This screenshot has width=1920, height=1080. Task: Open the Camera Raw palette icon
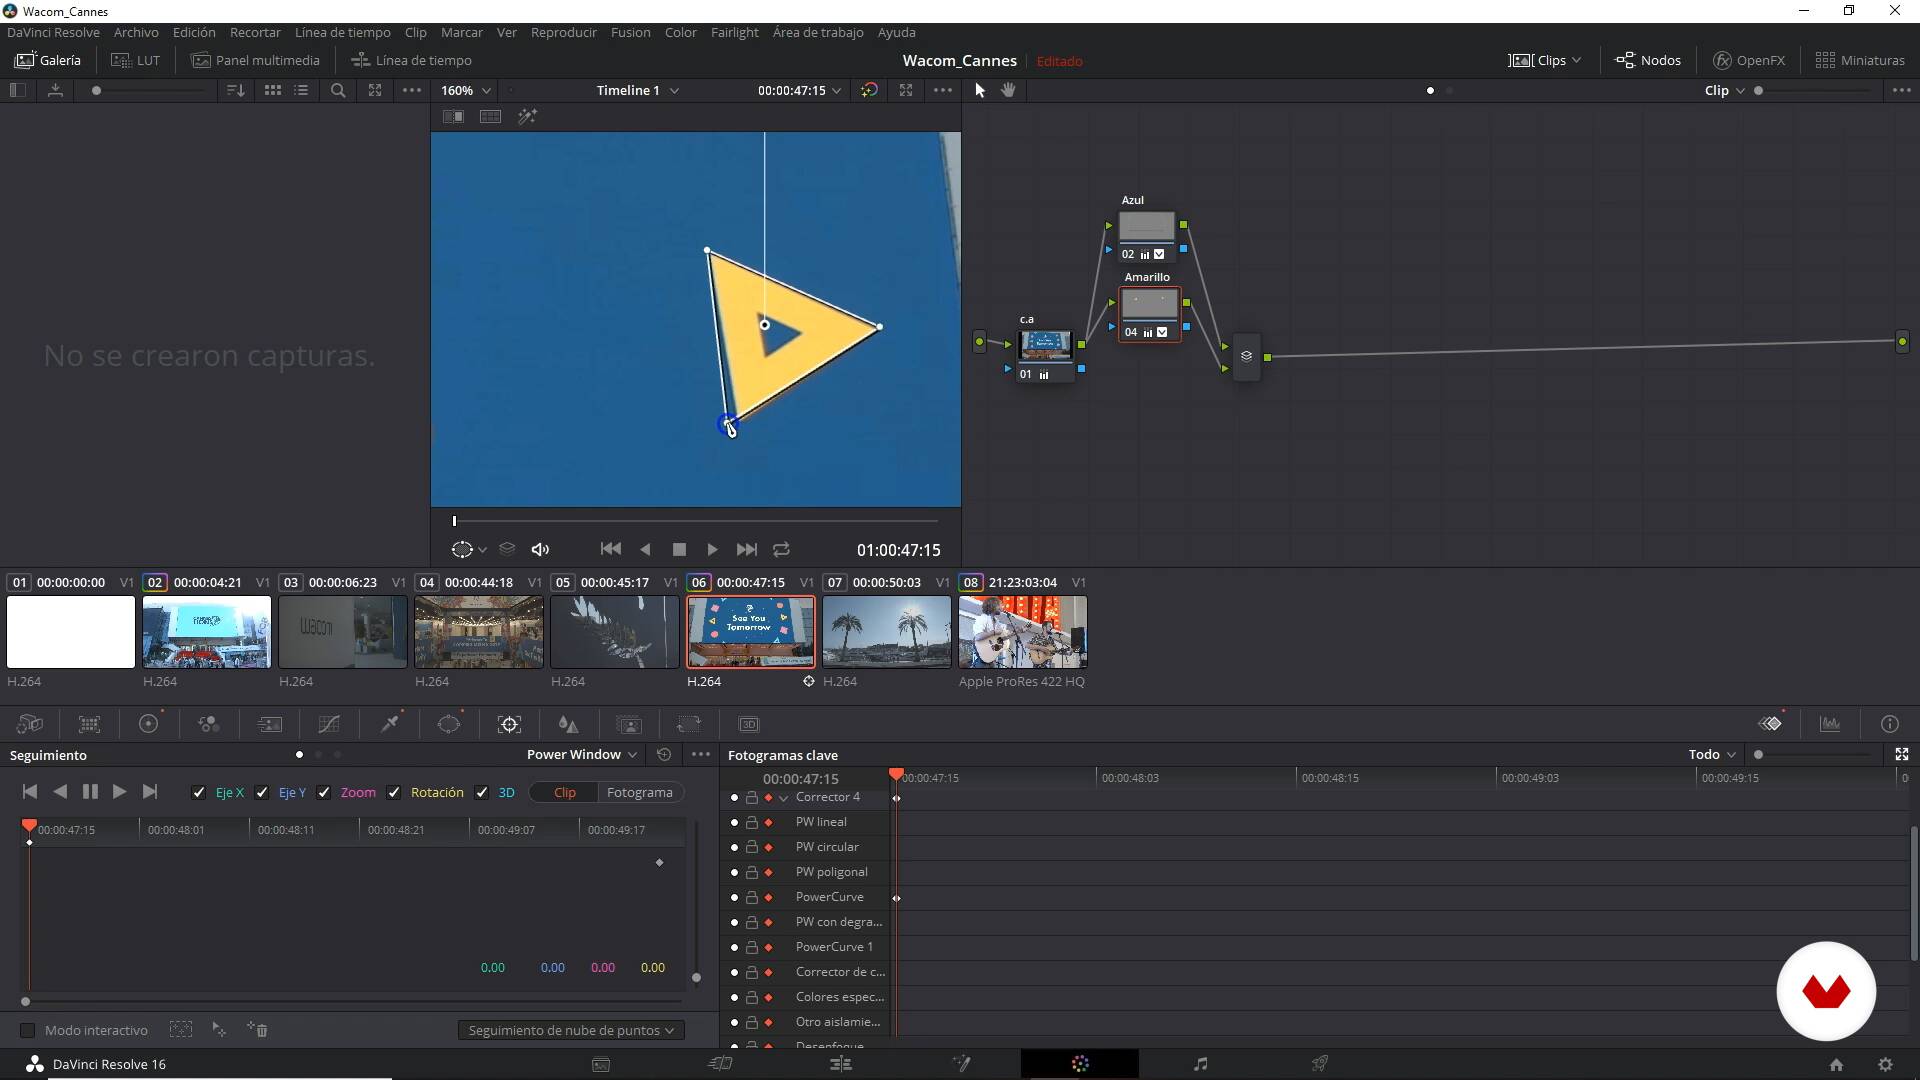(x=29, y=724)
